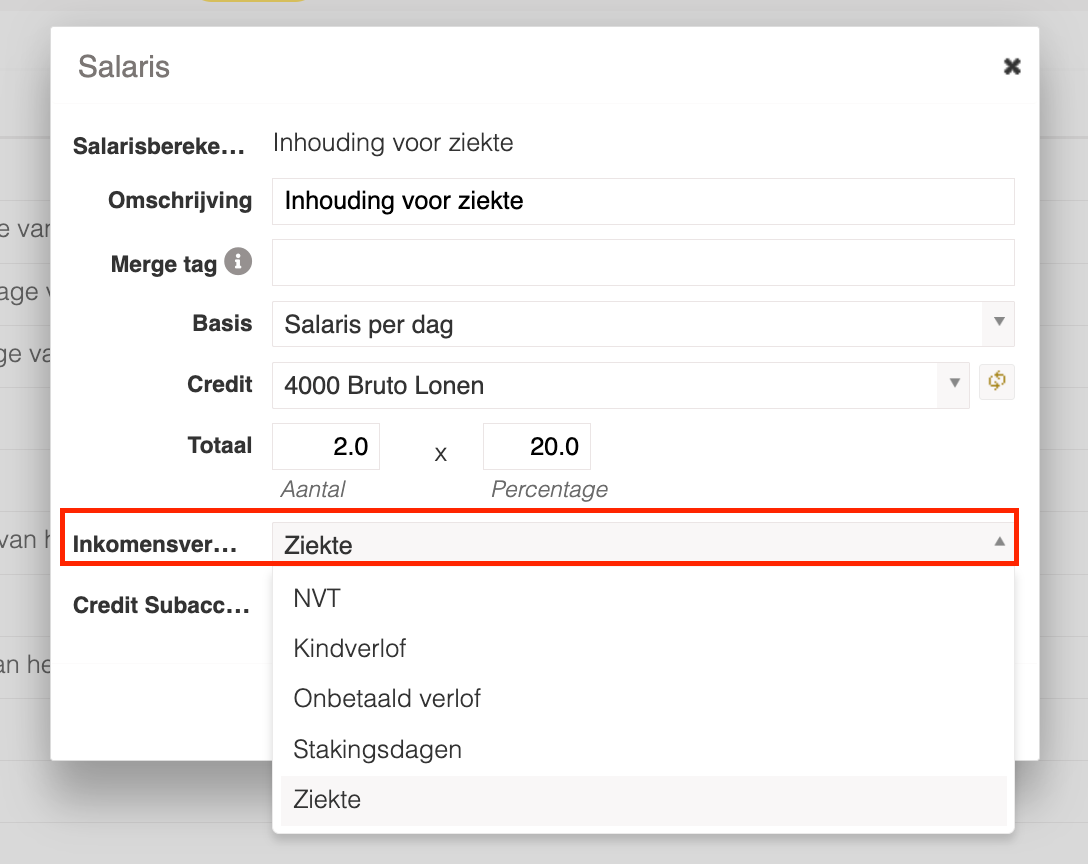The height and width of the screenshot is (864, 1088).
Task: Select the Stakingsdagen option
Action: point(377,749)
